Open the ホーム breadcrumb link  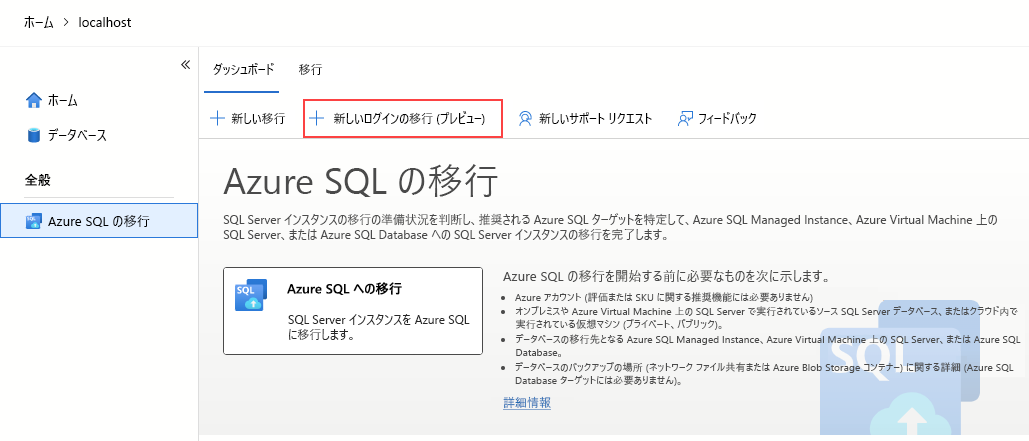(x=39, y=22)
